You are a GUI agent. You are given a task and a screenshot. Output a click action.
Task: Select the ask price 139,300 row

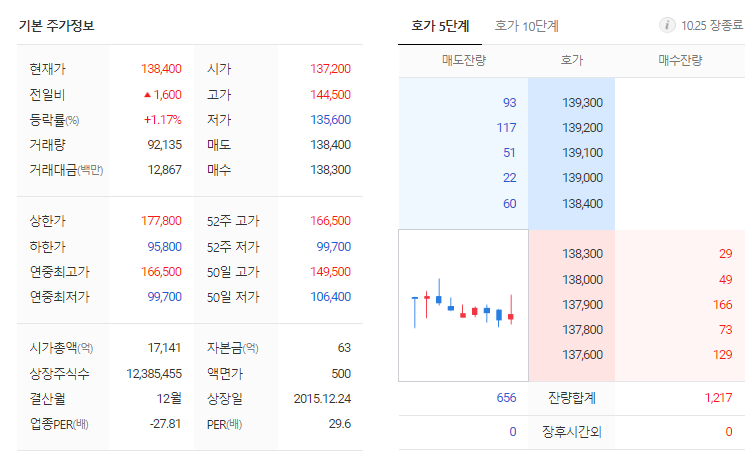point(582,103)
